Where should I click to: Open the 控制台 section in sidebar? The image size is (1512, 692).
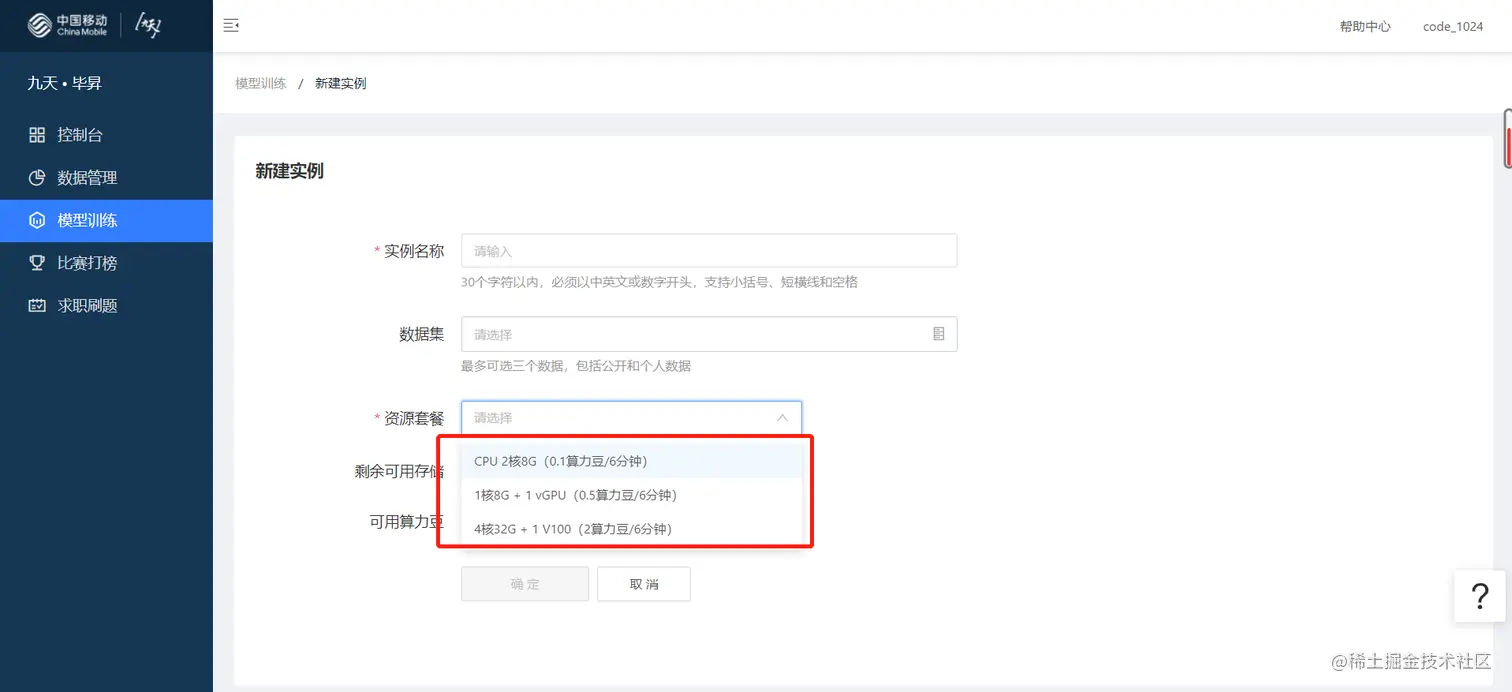tap(78, 134)
